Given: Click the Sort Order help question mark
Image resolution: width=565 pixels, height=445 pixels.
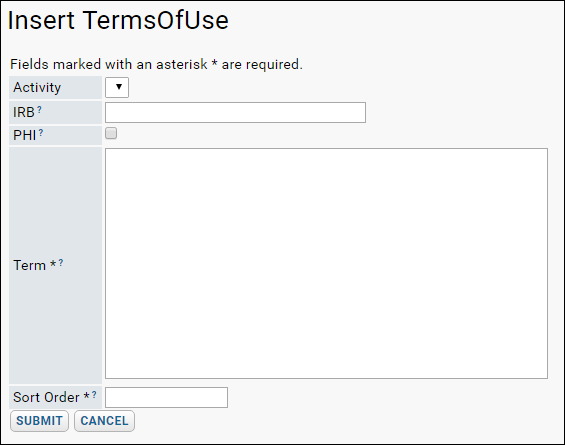Looking at the screenshot, I should pyautogui.click(x=94, y=395).
